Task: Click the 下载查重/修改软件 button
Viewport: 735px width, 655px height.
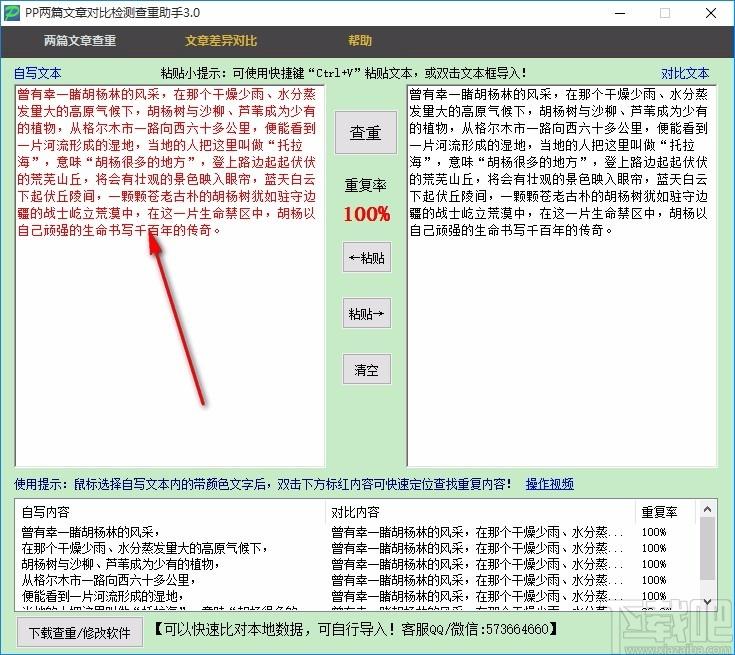Action: click(x=80, y=632)
